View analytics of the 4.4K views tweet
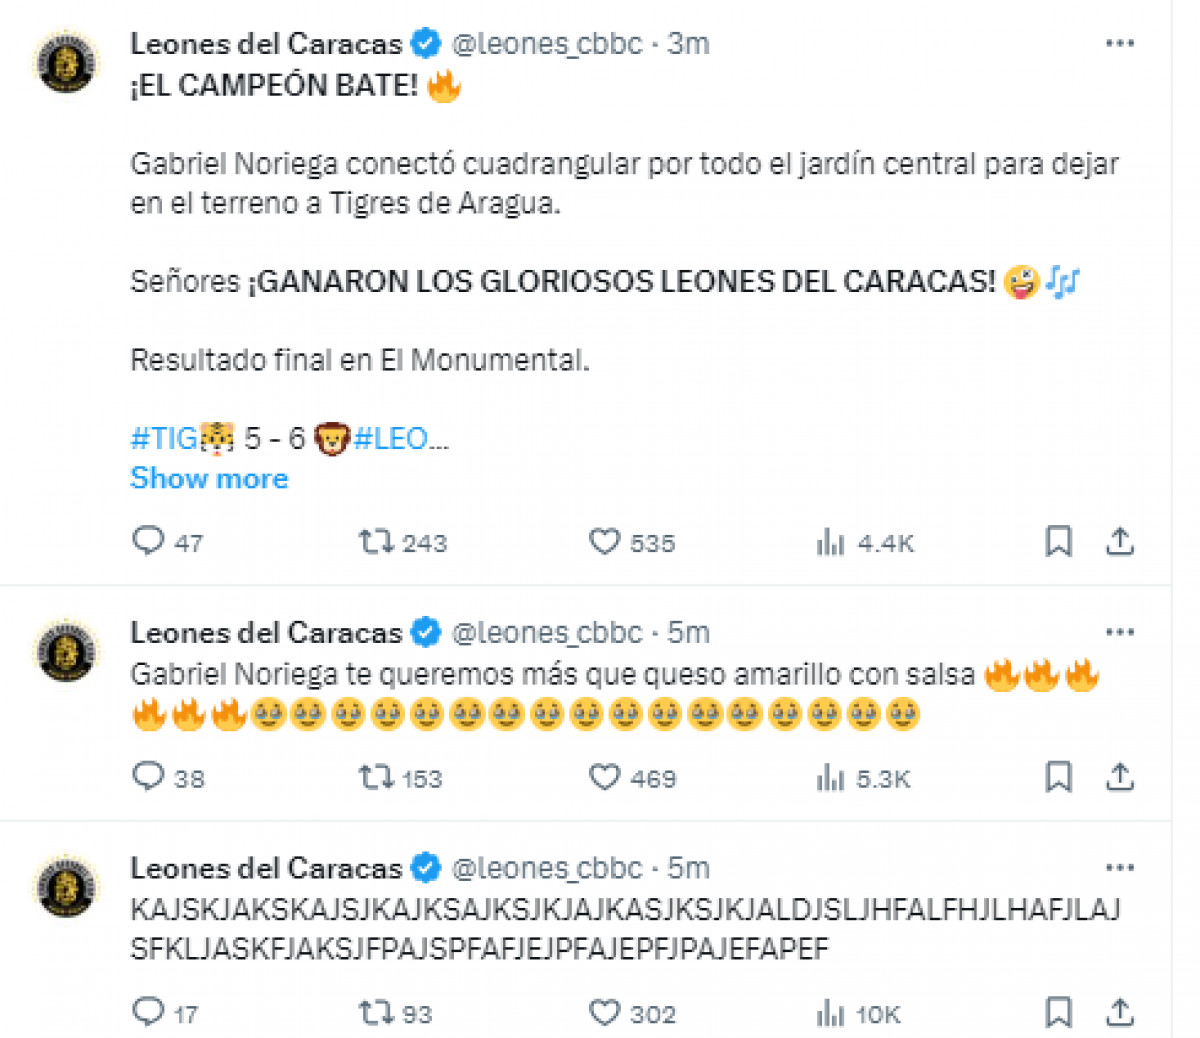1200x1038 pixels. click(830, 542)
